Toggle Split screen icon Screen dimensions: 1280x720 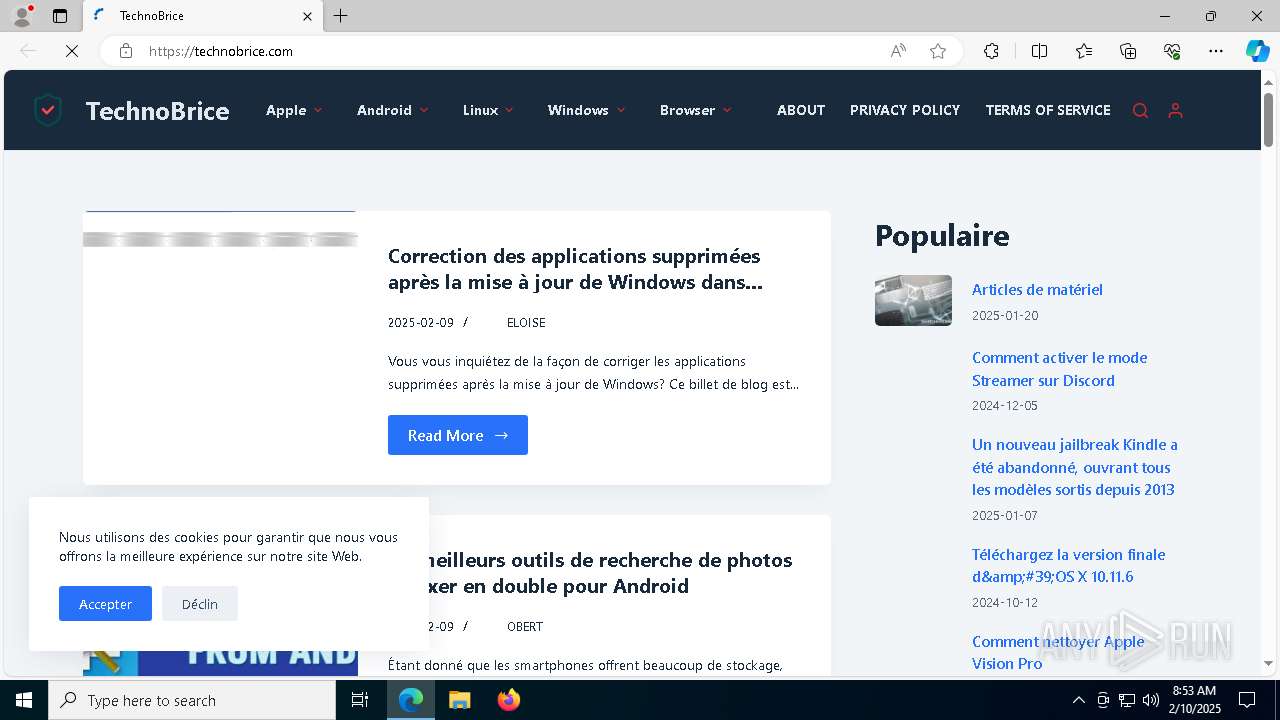click(1039, 51)
